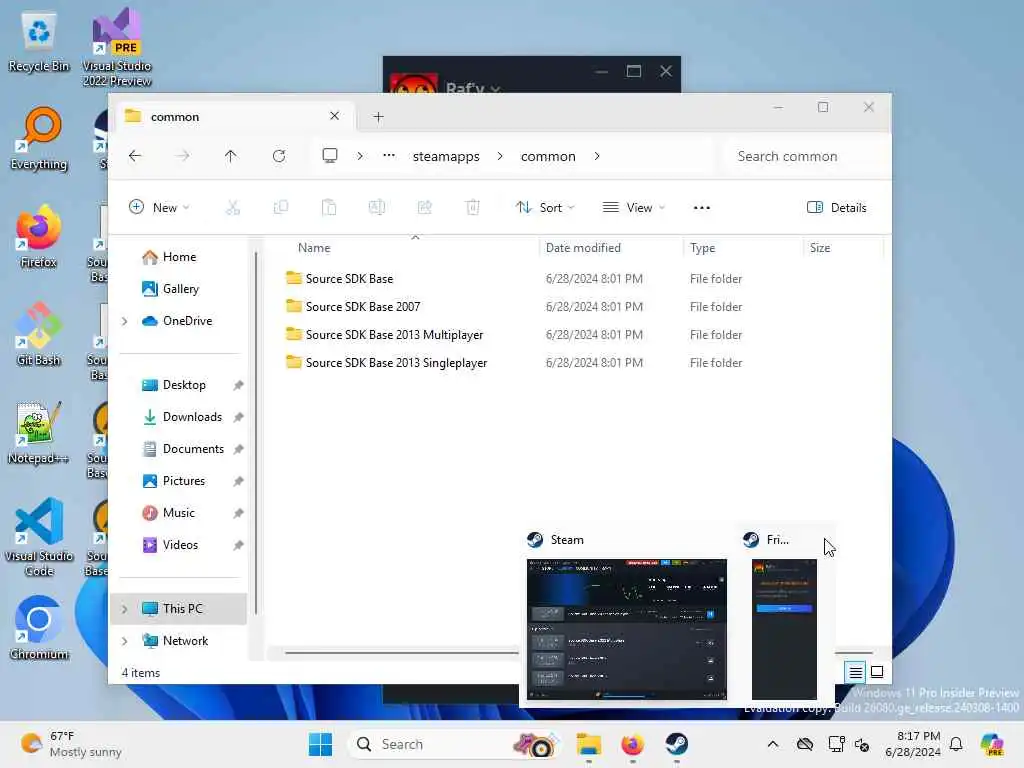Expand the chevron after common breadcrumb
This screenshot has width=1024, height=768.
pos(597,156)
